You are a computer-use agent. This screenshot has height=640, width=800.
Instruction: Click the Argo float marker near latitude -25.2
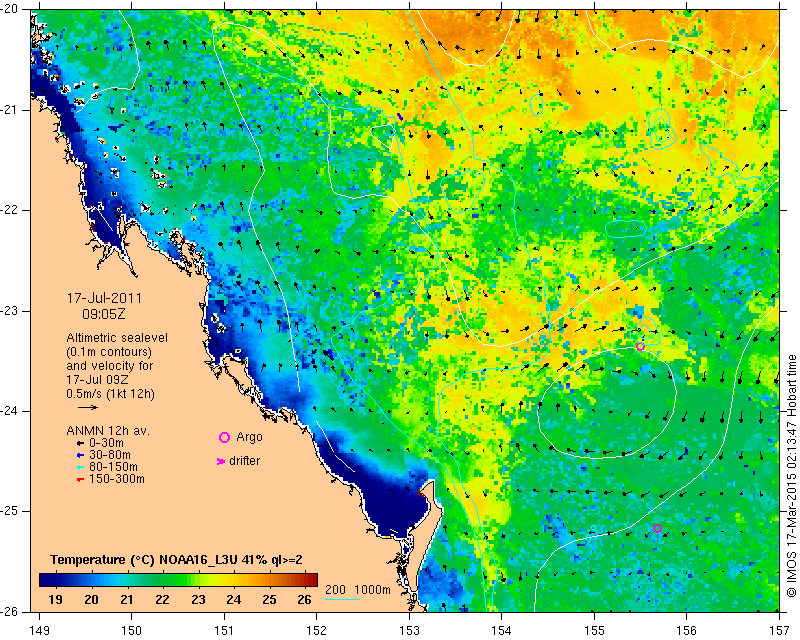click(x=657, y=528)
